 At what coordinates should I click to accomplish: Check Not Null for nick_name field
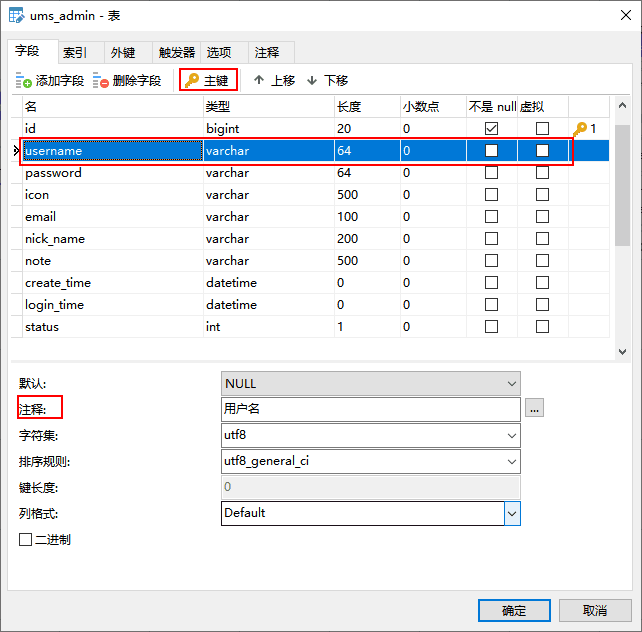[x=491, y=239]
